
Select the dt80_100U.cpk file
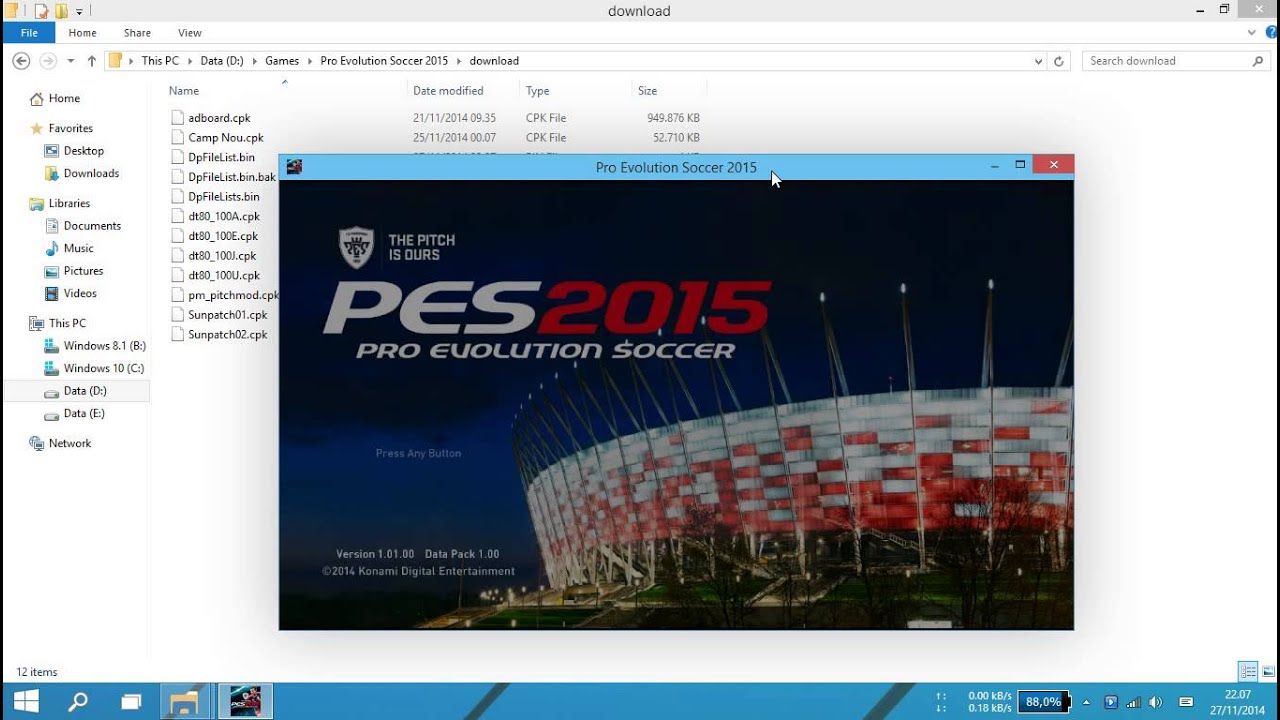point(223,275)
